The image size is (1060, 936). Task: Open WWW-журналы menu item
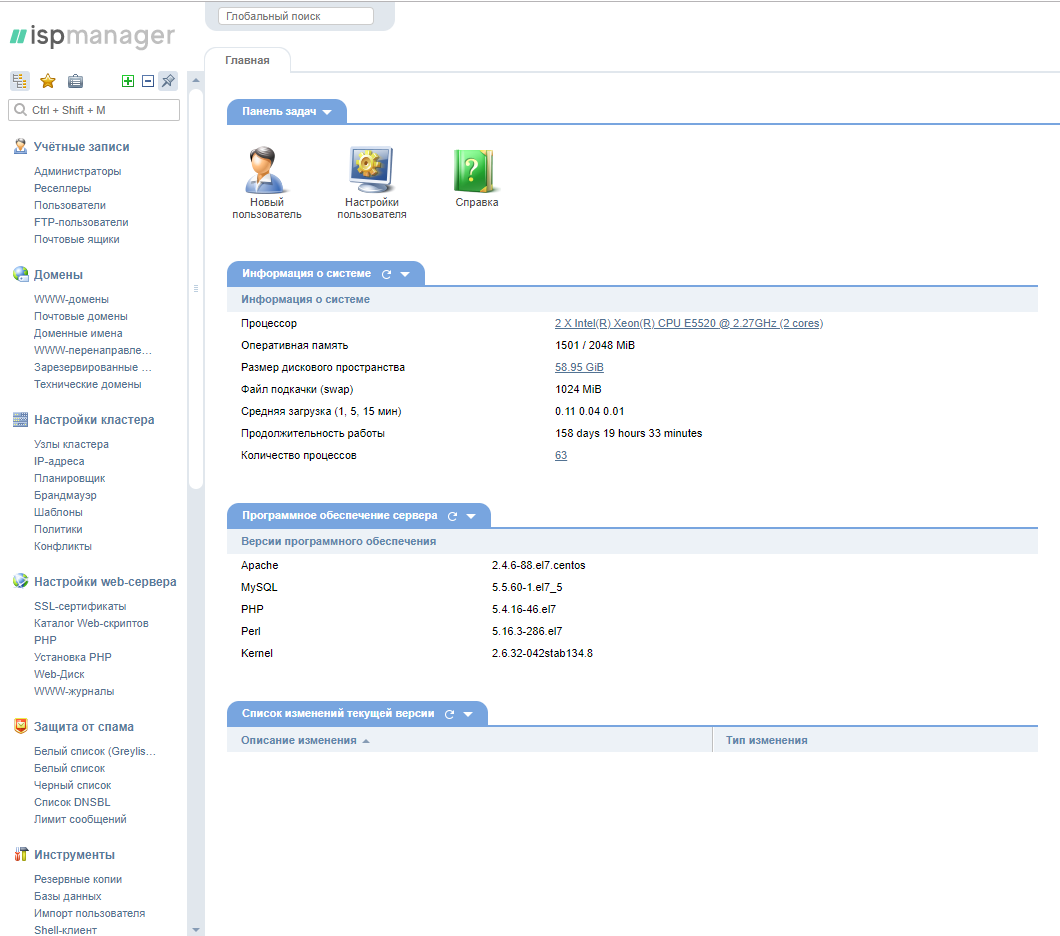click(x=74, y=691)
